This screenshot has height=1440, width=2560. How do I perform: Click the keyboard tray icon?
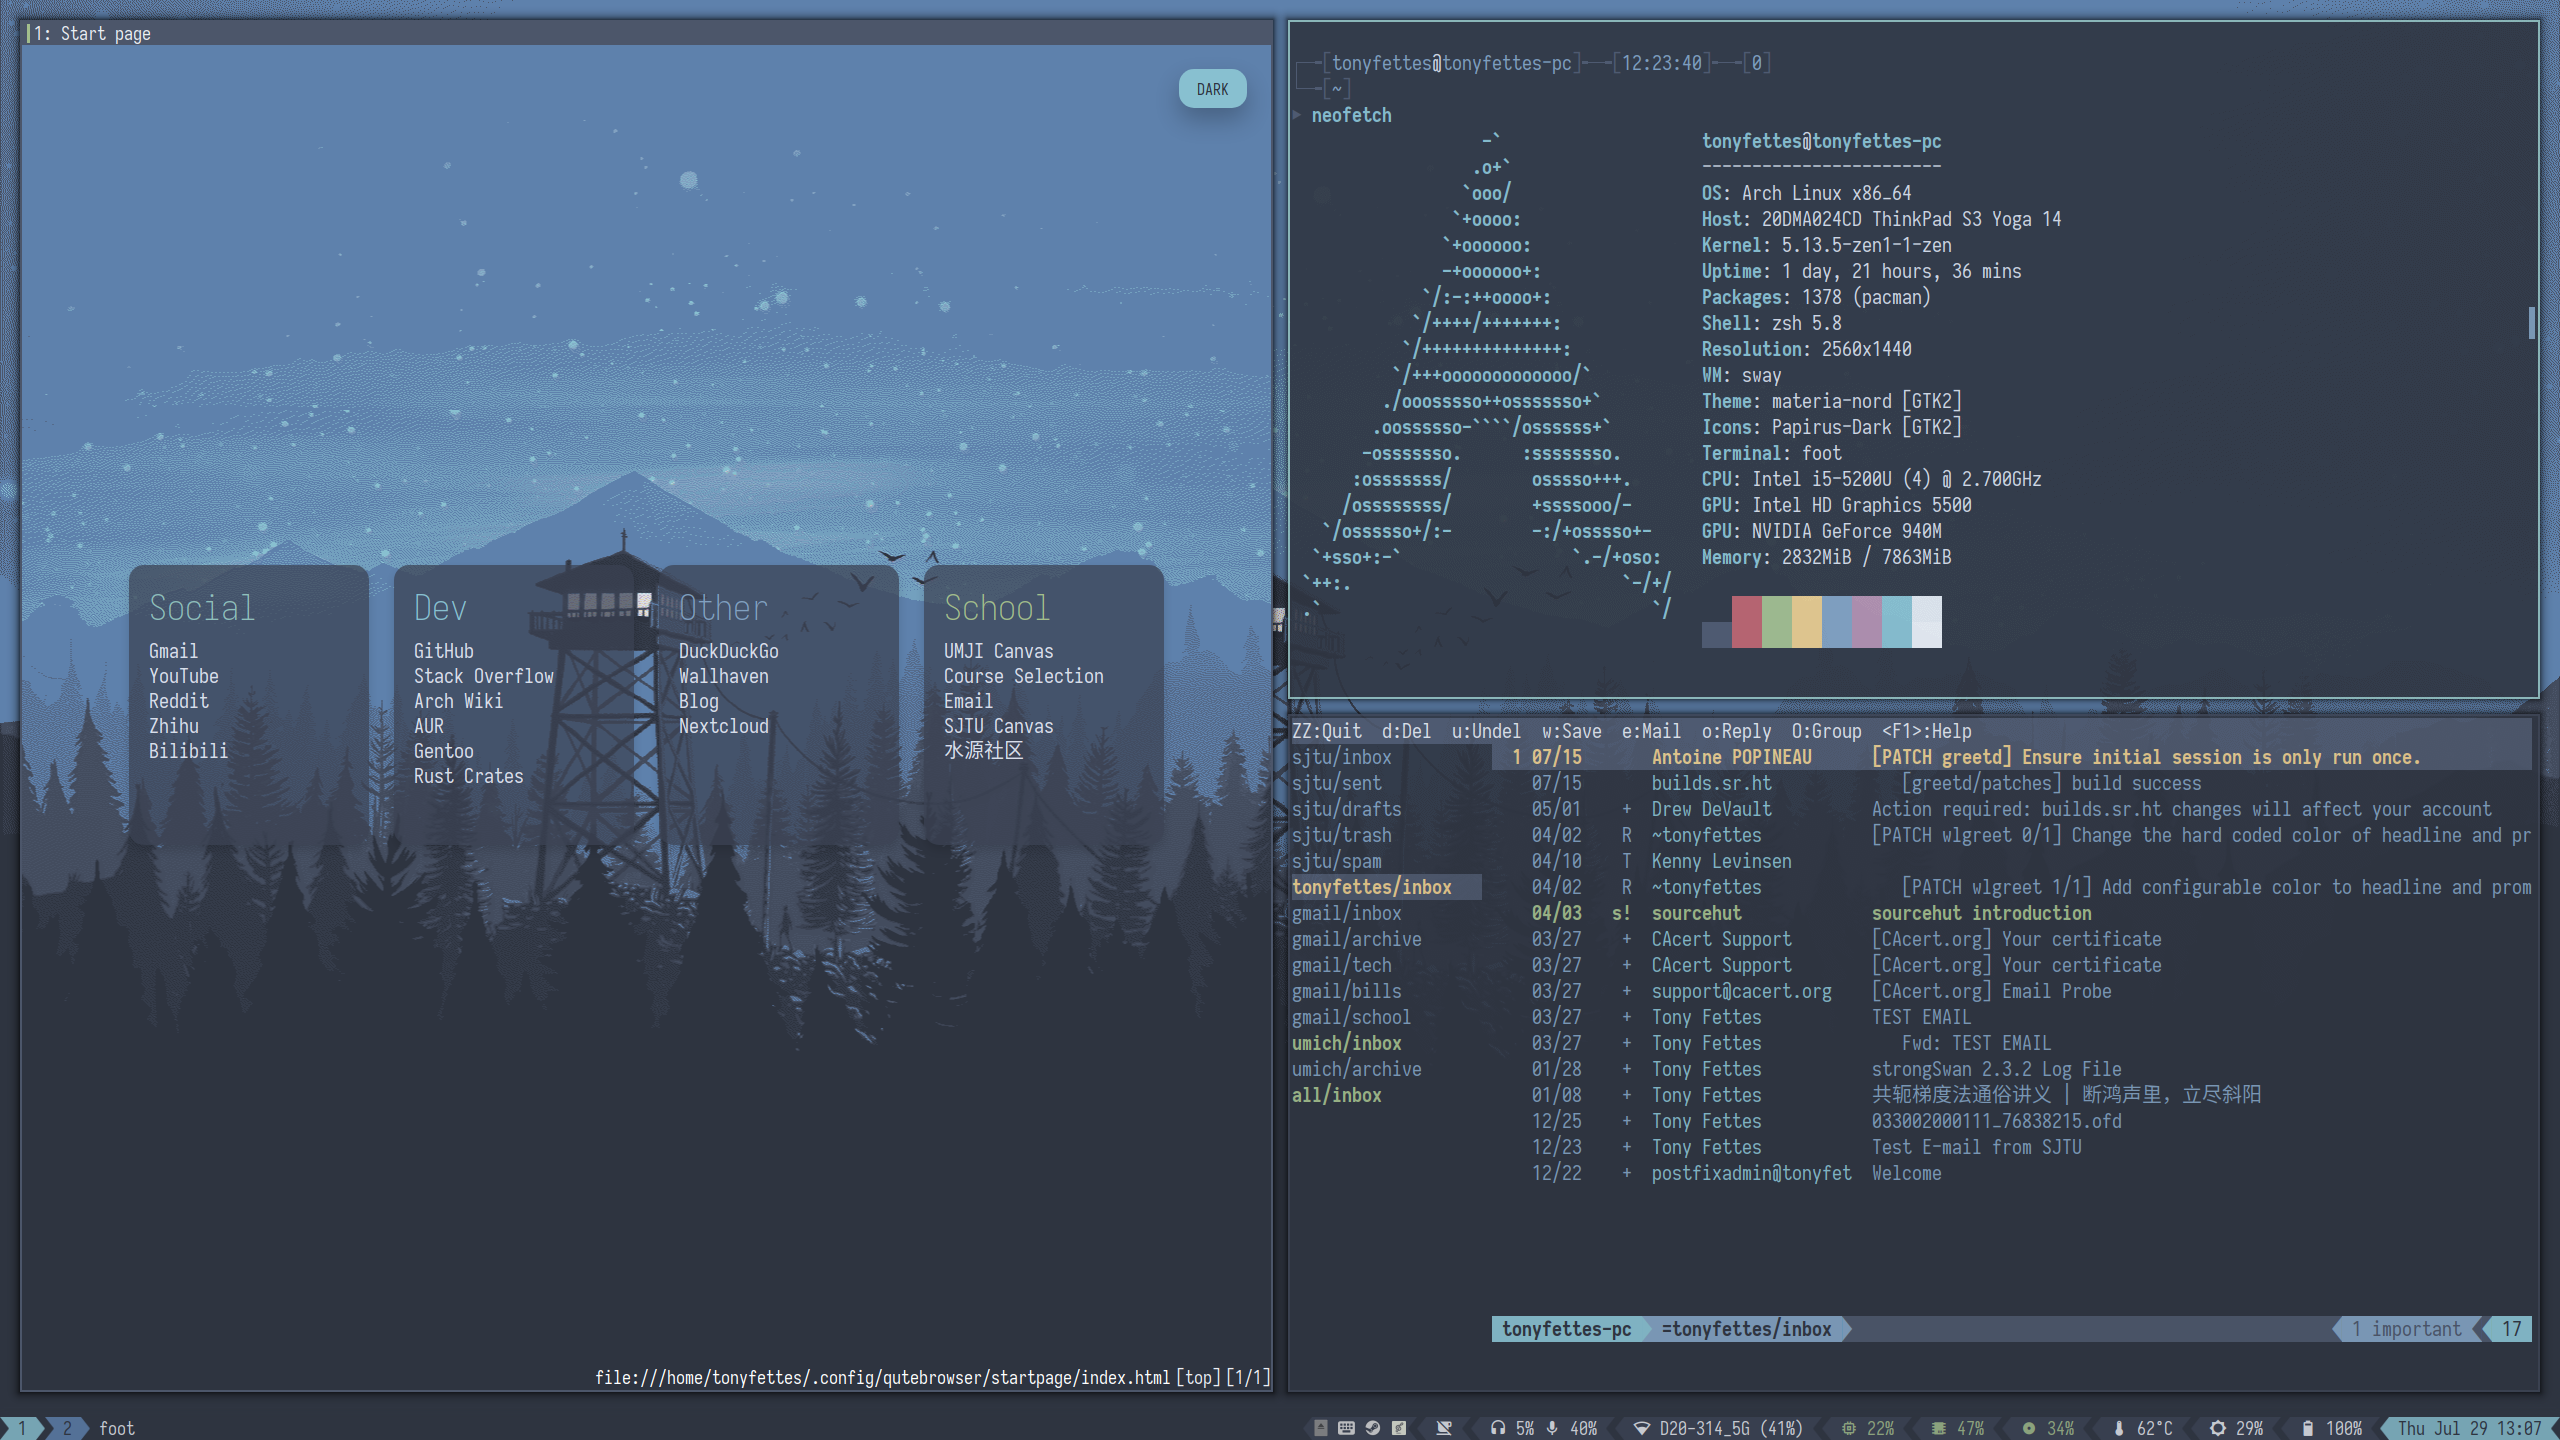click(1346, 1428)
